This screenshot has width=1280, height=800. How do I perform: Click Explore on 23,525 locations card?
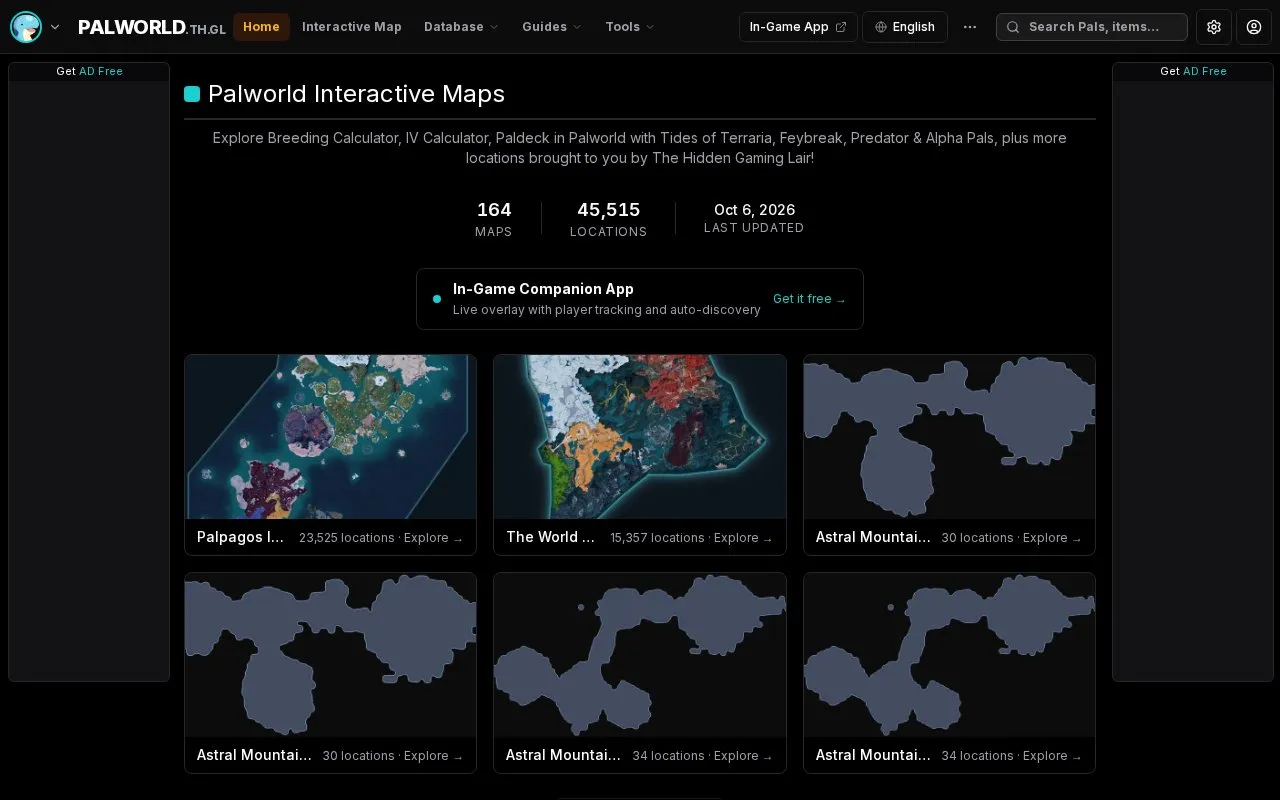point(434,538)
